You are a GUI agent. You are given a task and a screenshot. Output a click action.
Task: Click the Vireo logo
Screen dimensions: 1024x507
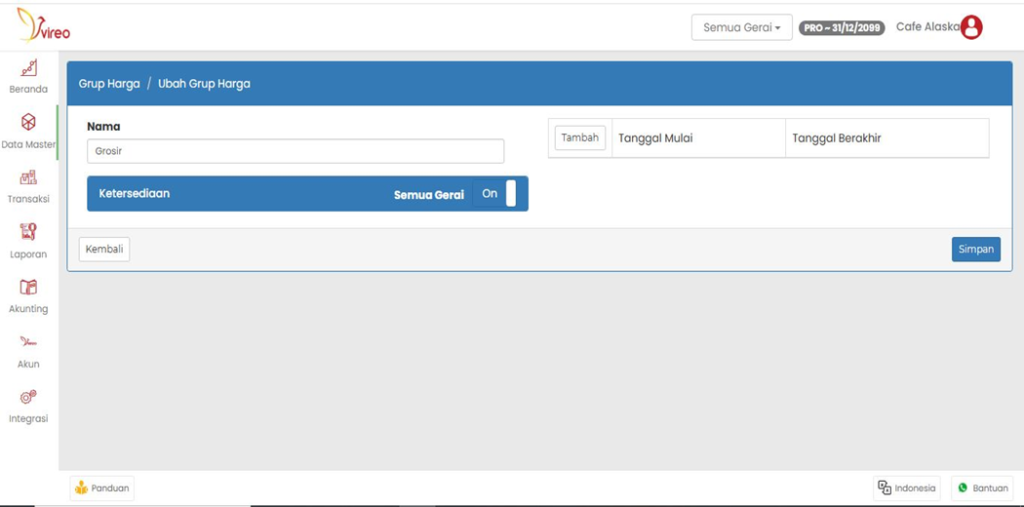click(43, 26)
